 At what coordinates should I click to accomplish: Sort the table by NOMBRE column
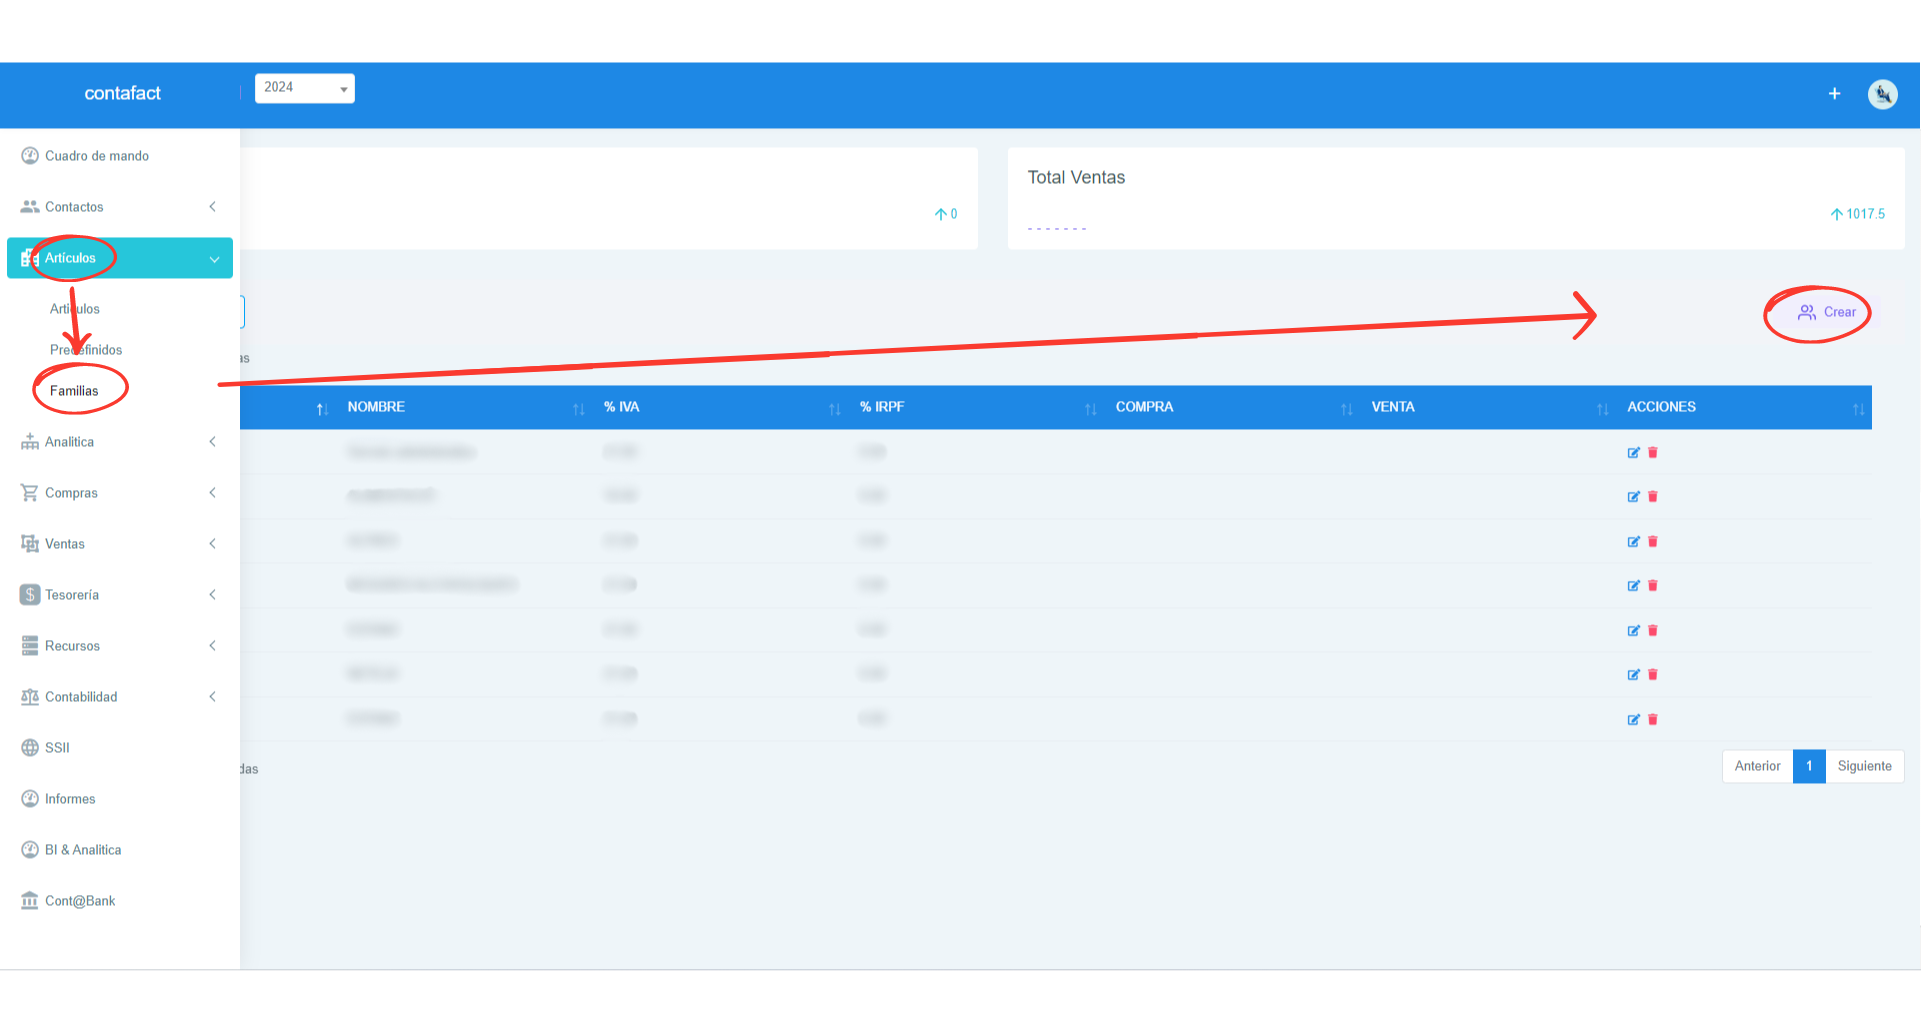(x=377, y=407)
